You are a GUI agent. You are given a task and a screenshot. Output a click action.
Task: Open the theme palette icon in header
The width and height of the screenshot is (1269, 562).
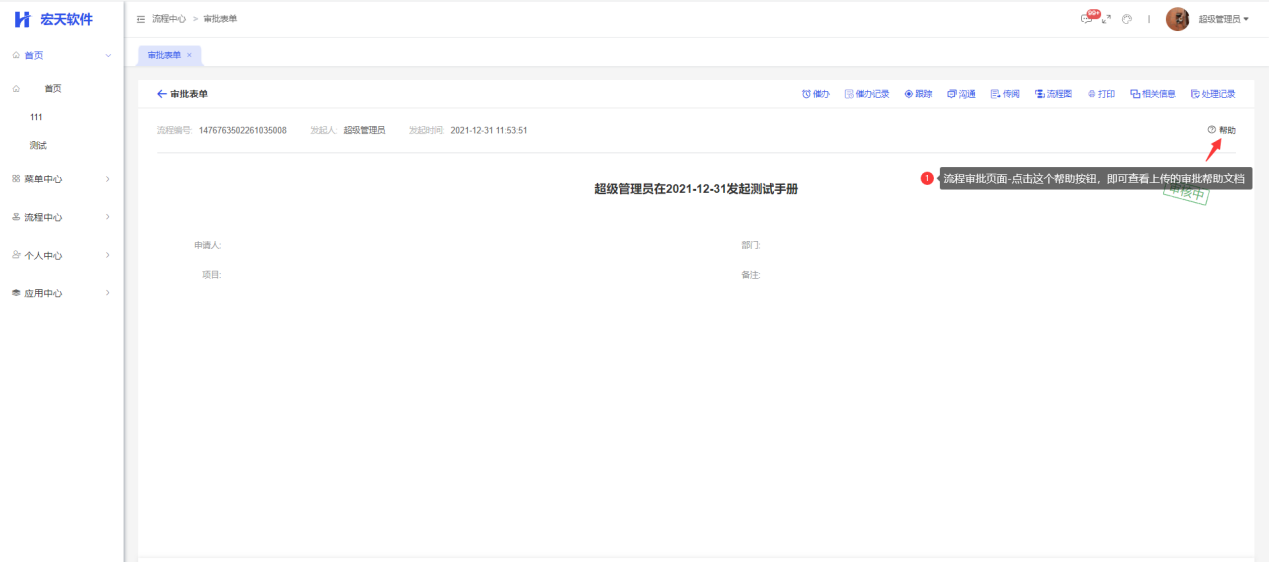(1127, 19)
